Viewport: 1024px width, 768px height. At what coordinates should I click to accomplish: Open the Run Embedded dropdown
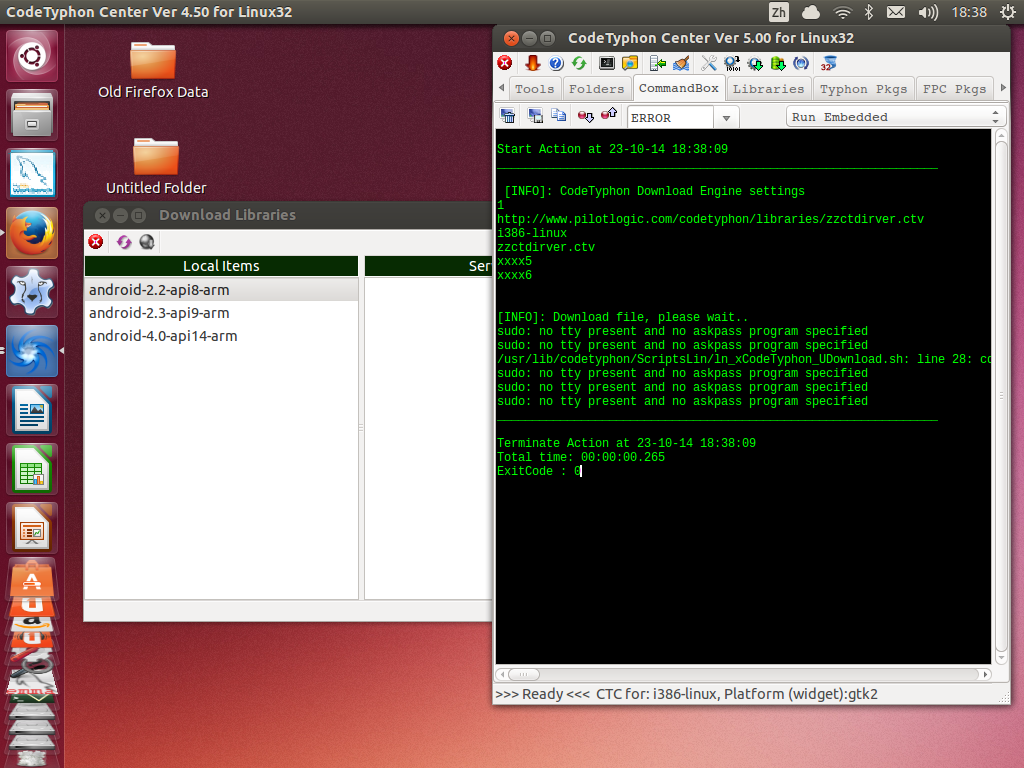pyautogui.click(x=895, y=117)
